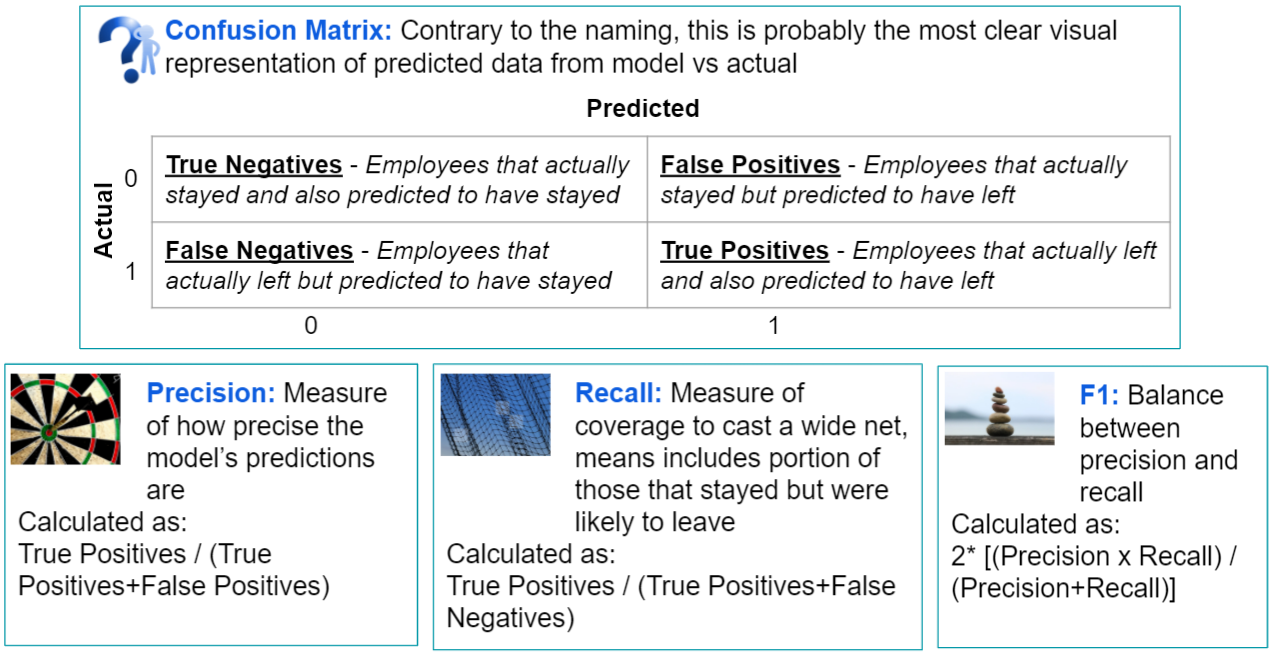1272x653 pixels.
Task: Select the True Positives cell title
Action: pos(745,250)
